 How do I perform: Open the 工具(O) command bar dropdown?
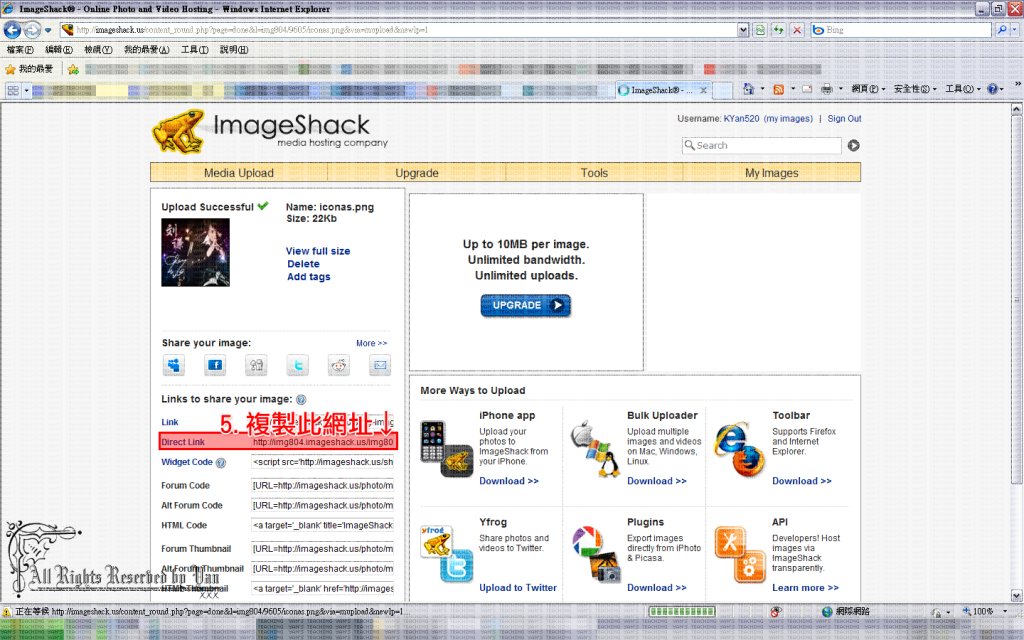click(x=963, y=89)
